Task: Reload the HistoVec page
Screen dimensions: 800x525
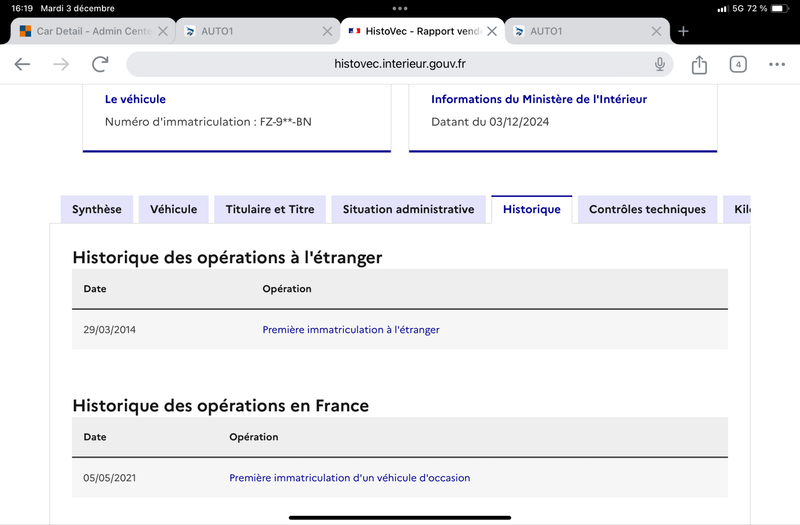Action: (x=100, y=64)
